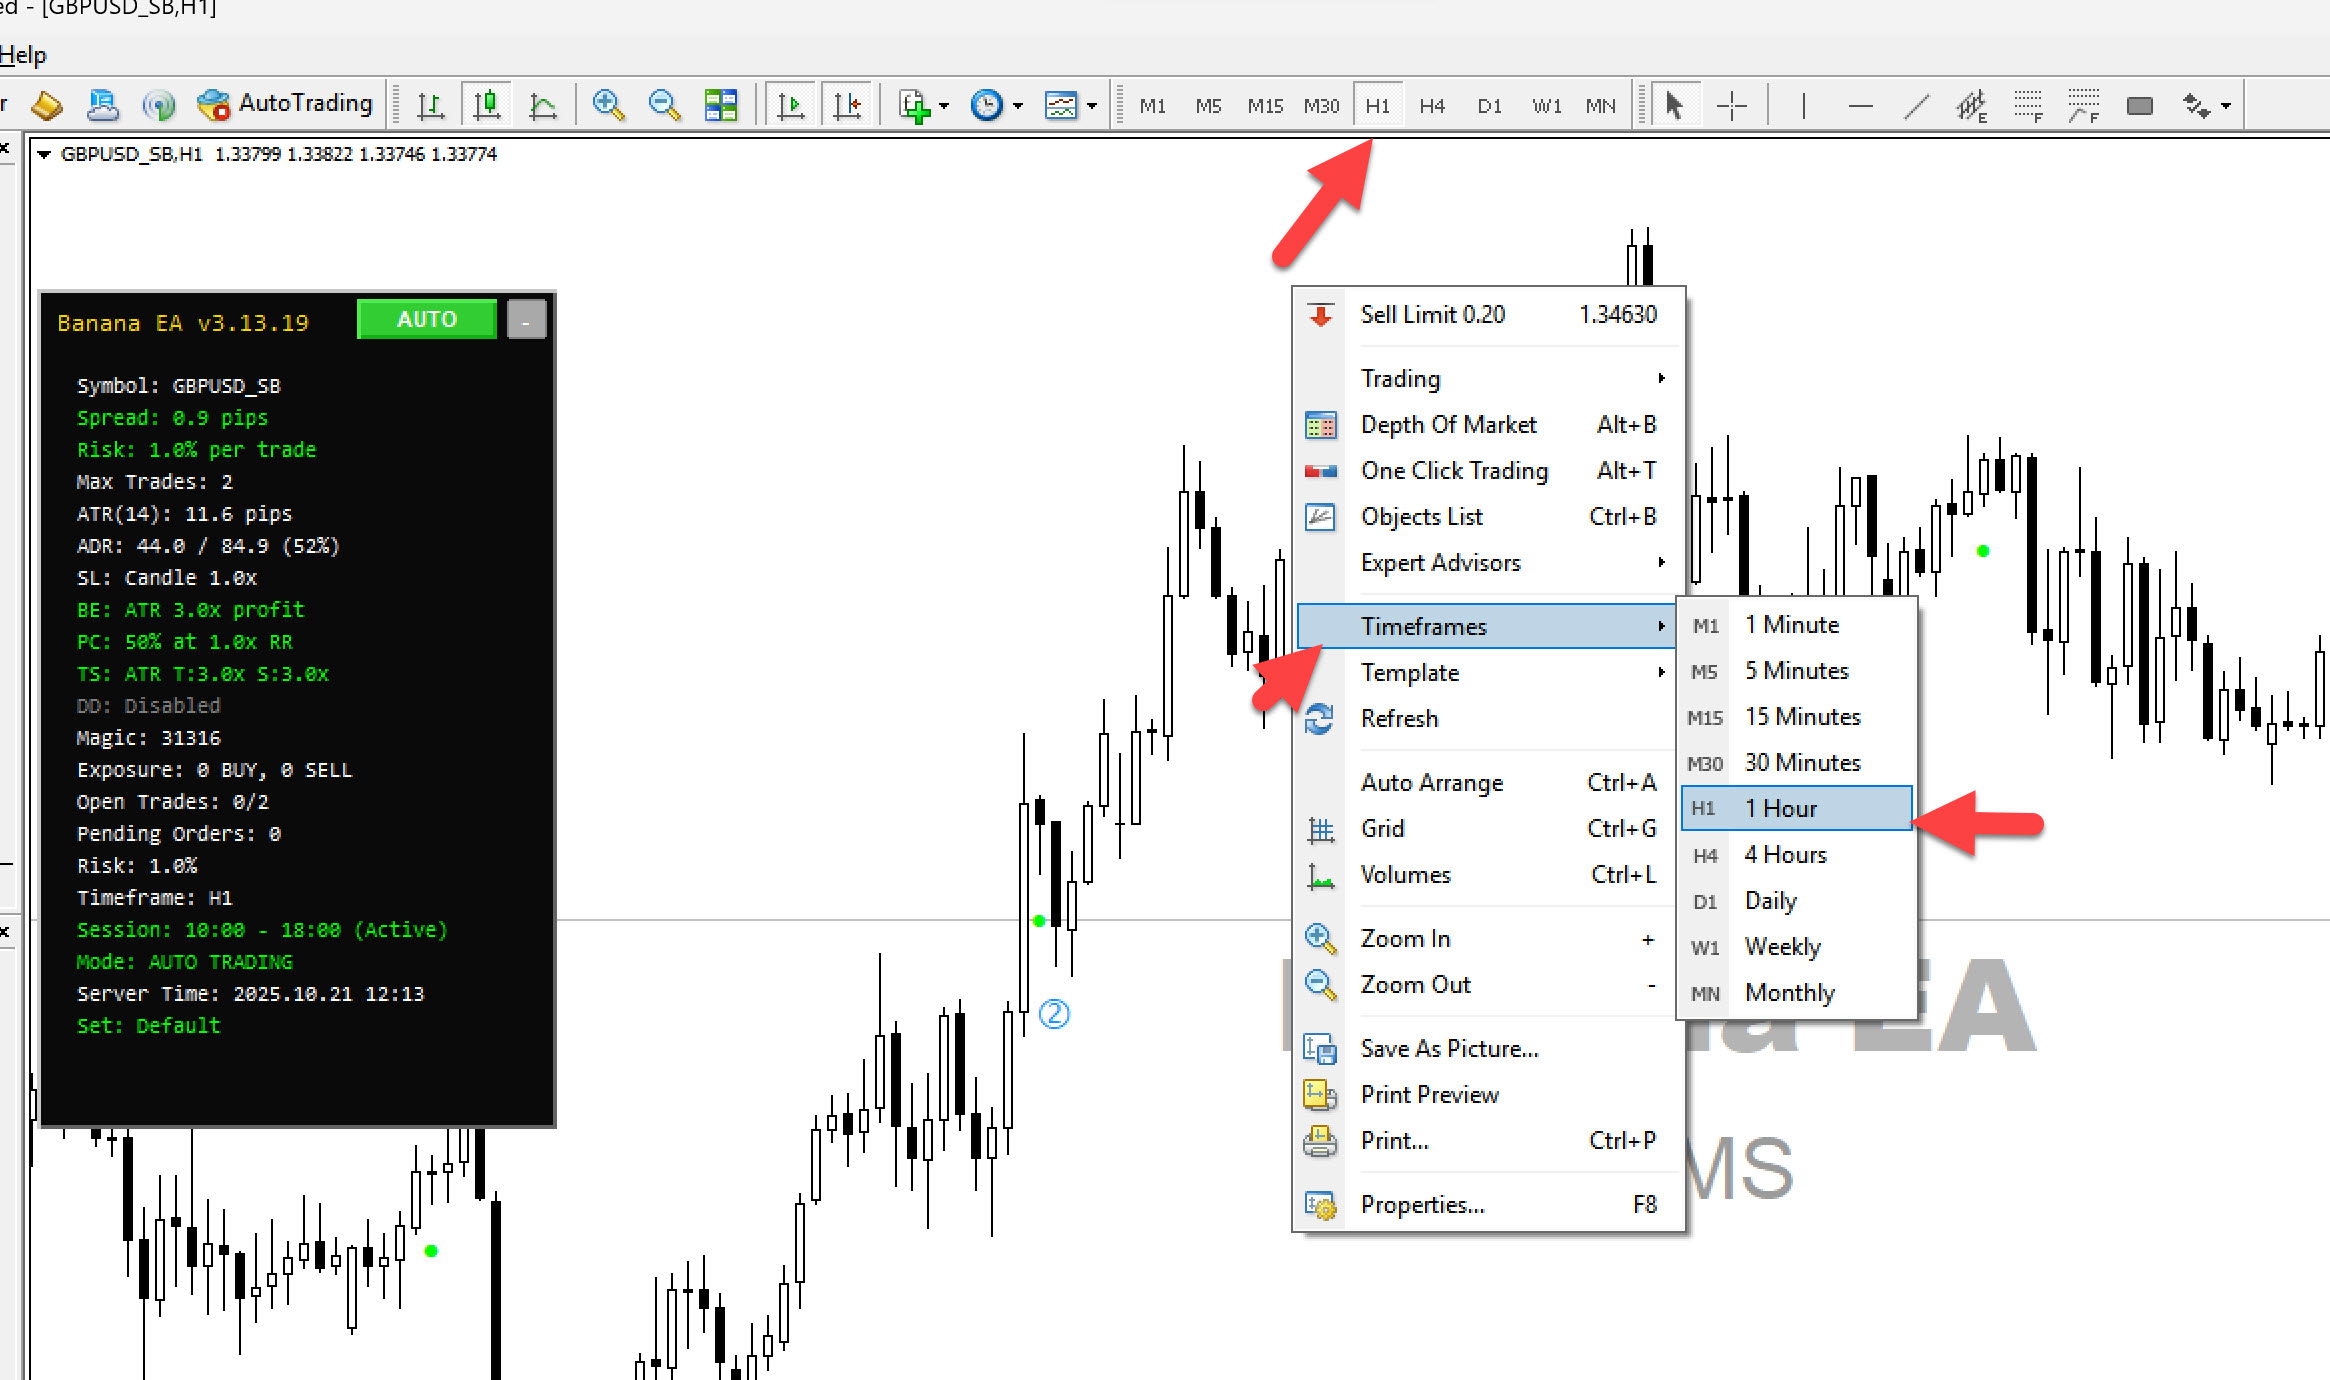2330x1380 pixels.
Task: Select the Crosshair tool
Action: pyautogui.click(x=1731, y=104)
